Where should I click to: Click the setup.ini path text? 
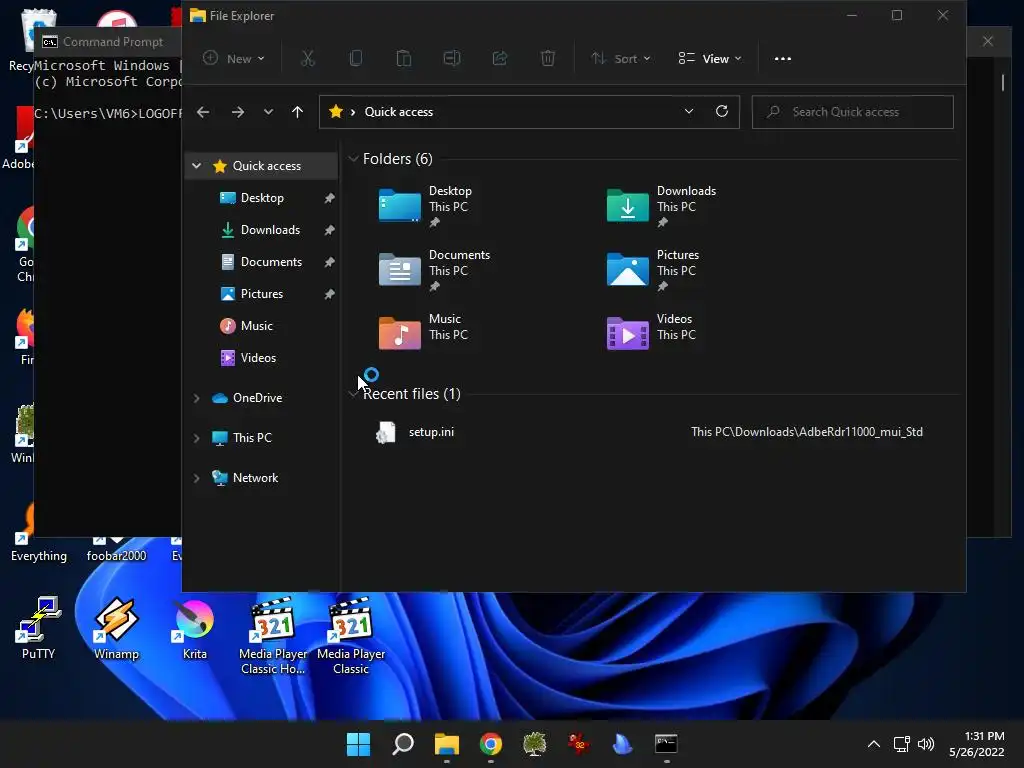coord(807,432)
